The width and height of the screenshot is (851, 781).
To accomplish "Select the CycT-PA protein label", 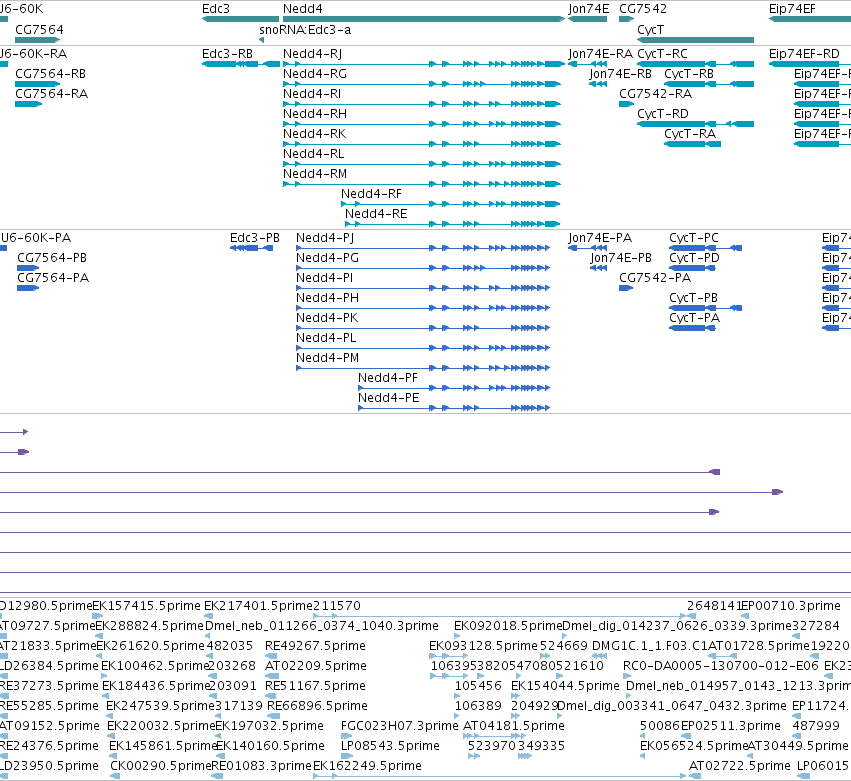I will (x=695, y=318).
